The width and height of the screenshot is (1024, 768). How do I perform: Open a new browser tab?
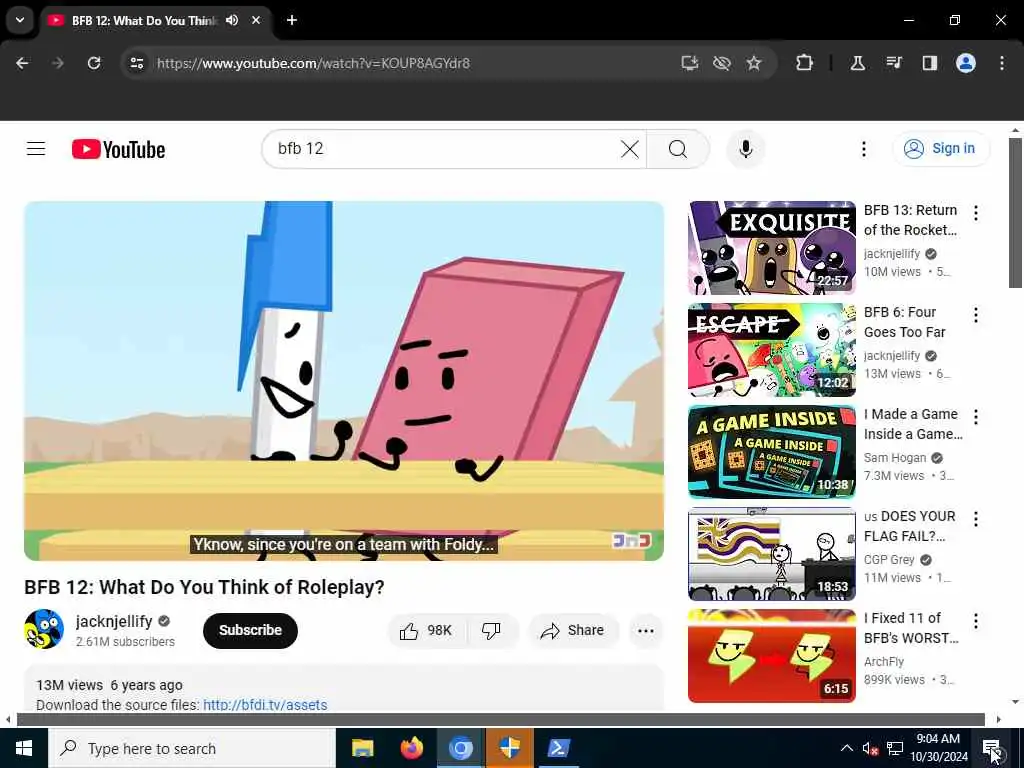(292, 20)
